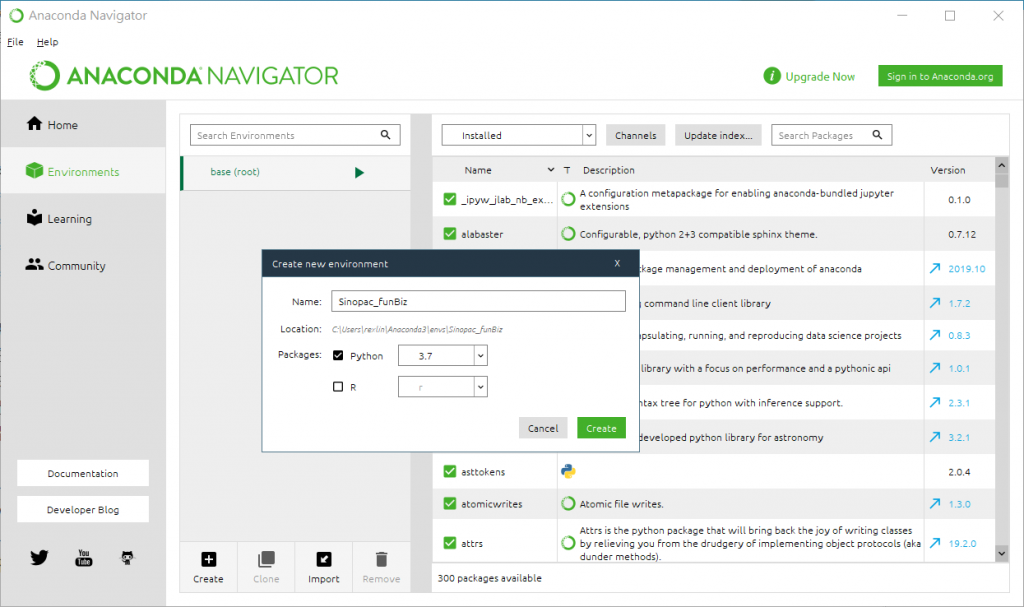Switch to the Environments section

pos(83,171)
